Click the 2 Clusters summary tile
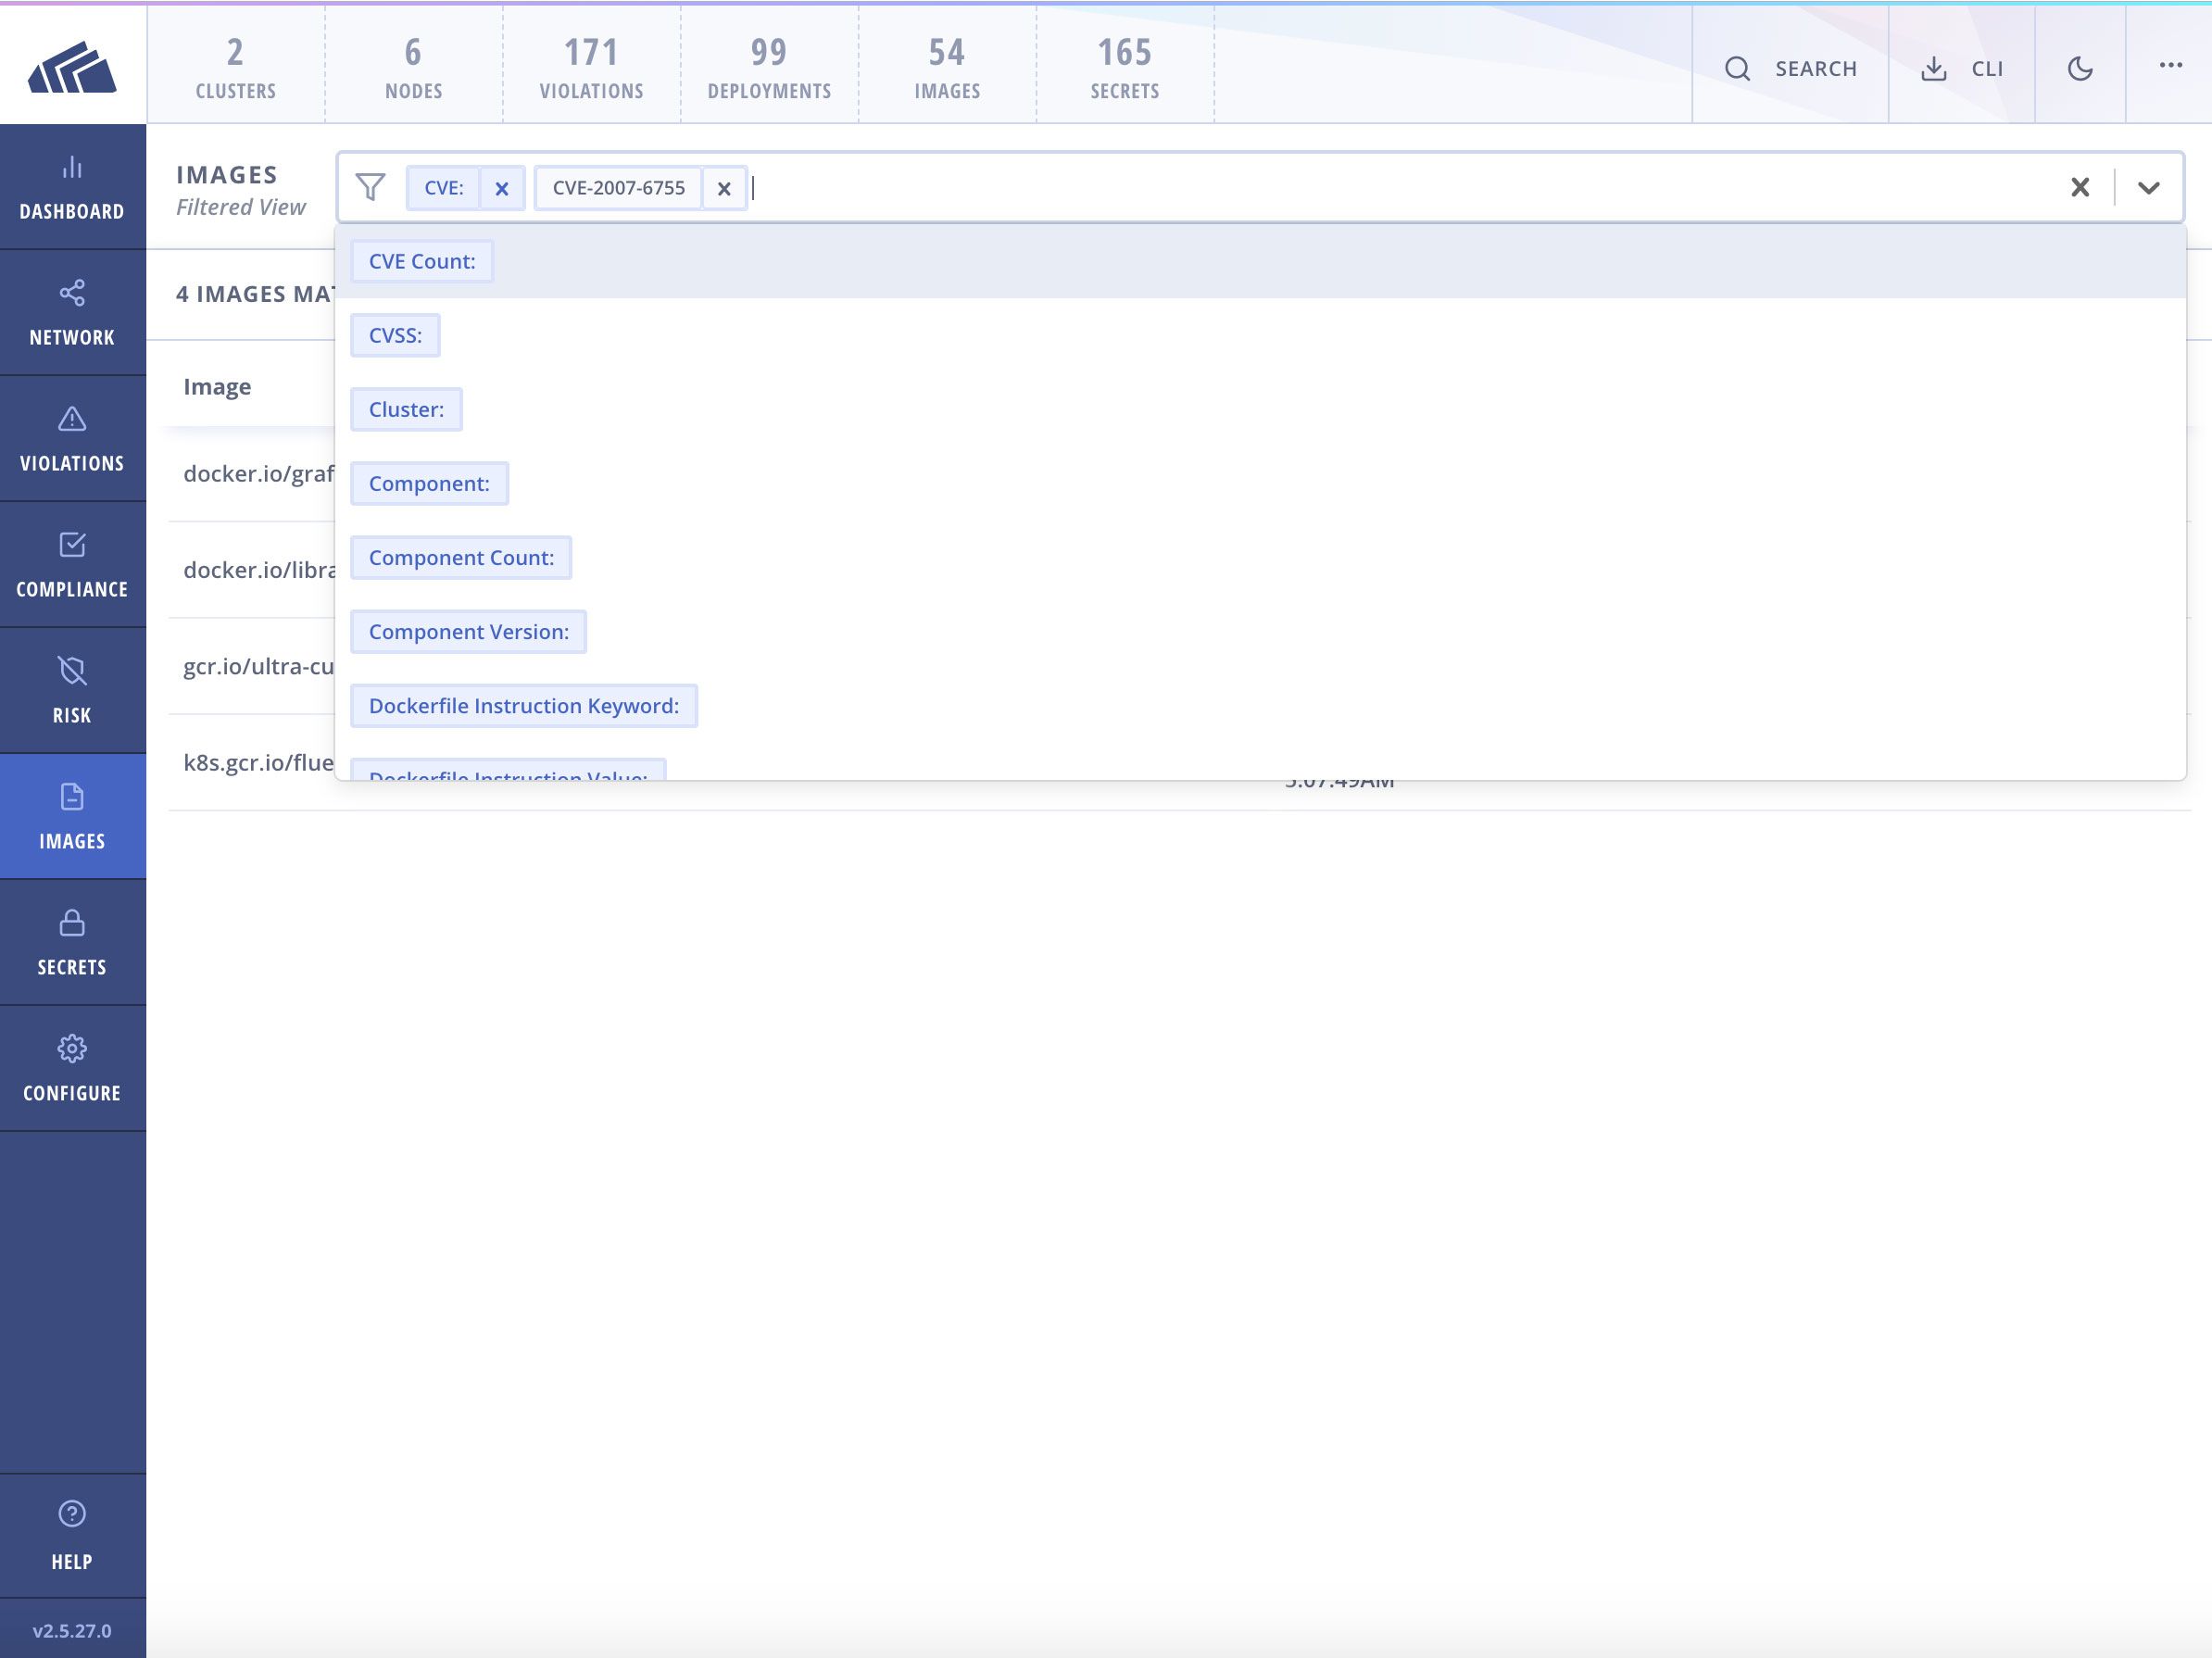This screenshot has height=1658, width=2212. 236,66
